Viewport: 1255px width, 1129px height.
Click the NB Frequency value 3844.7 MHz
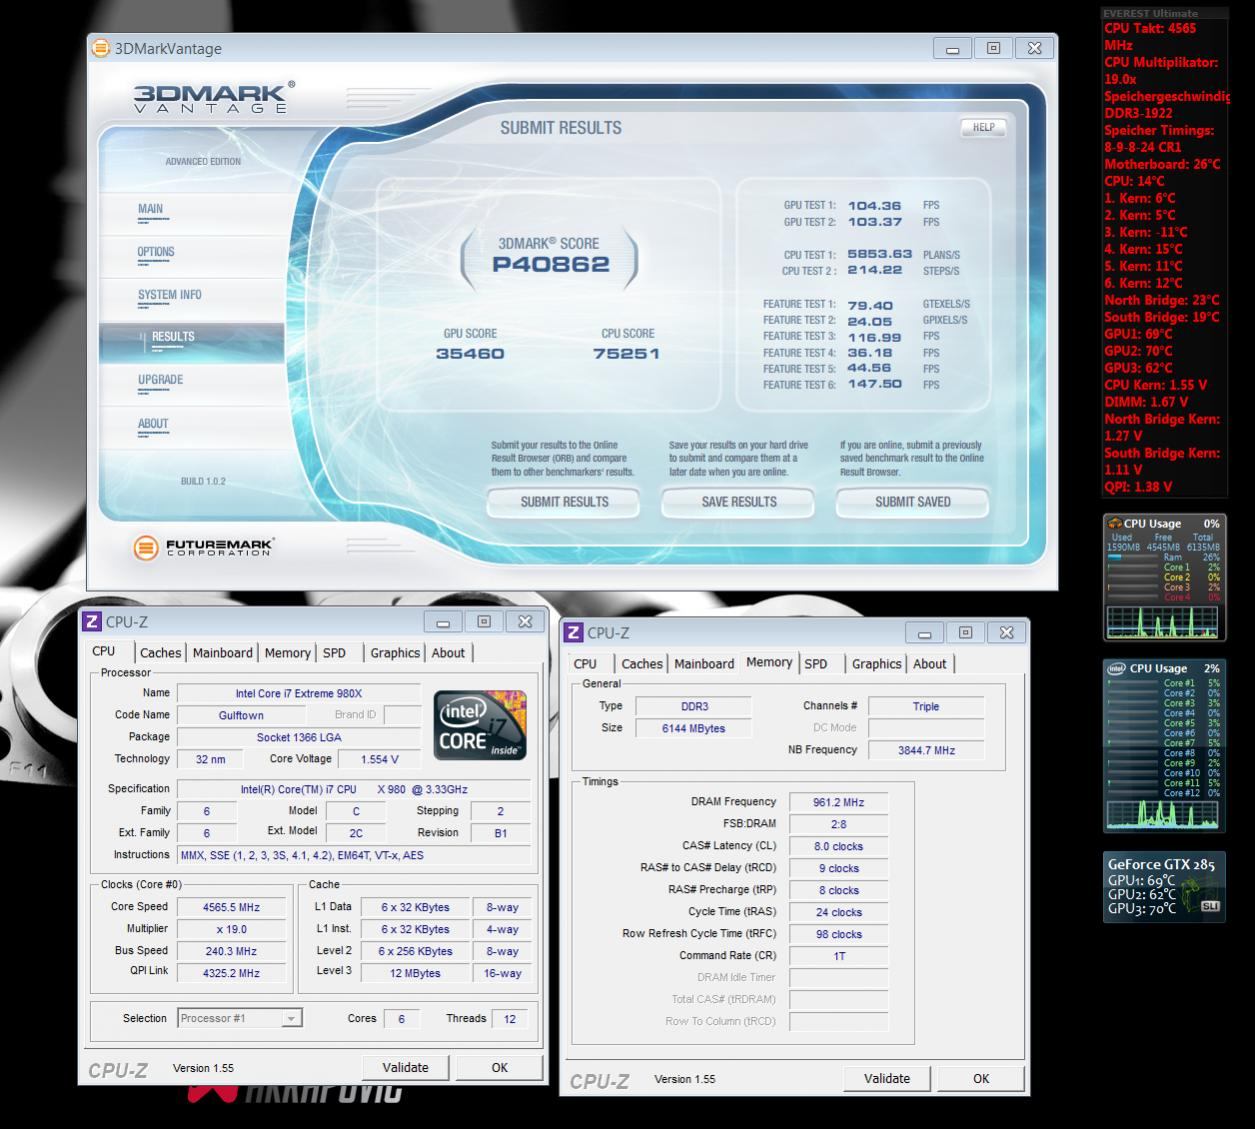coord(926,751)
